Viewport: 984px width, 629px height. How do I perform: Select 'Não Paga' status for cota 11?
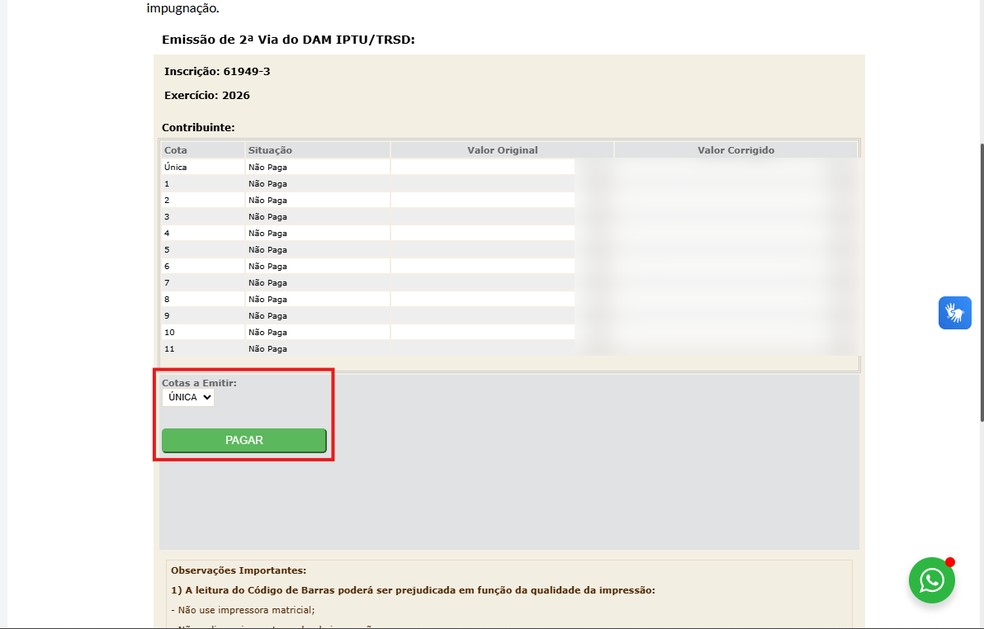point(317,348)
